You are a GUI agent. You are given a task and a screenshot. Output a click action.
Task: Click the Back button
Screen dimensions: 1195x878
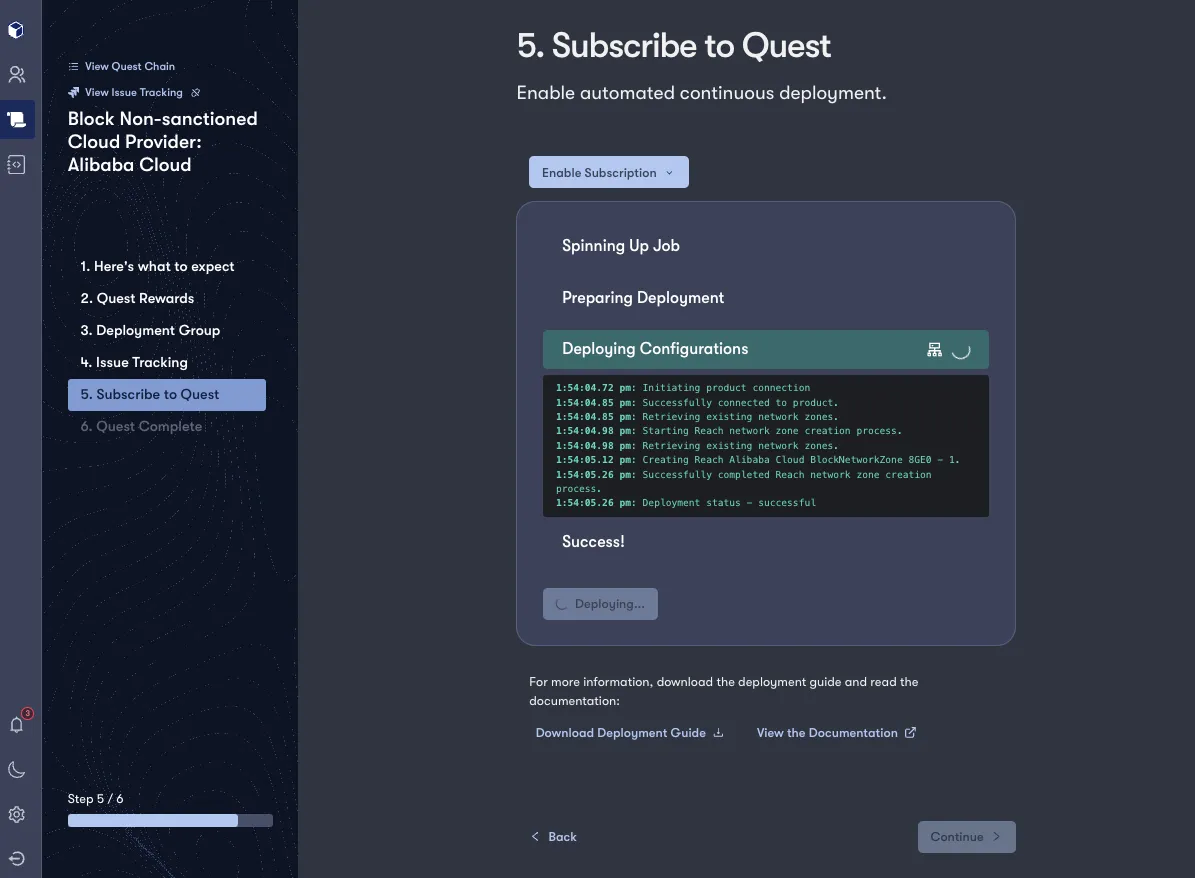pyautogui.click(x=554, y=836)
